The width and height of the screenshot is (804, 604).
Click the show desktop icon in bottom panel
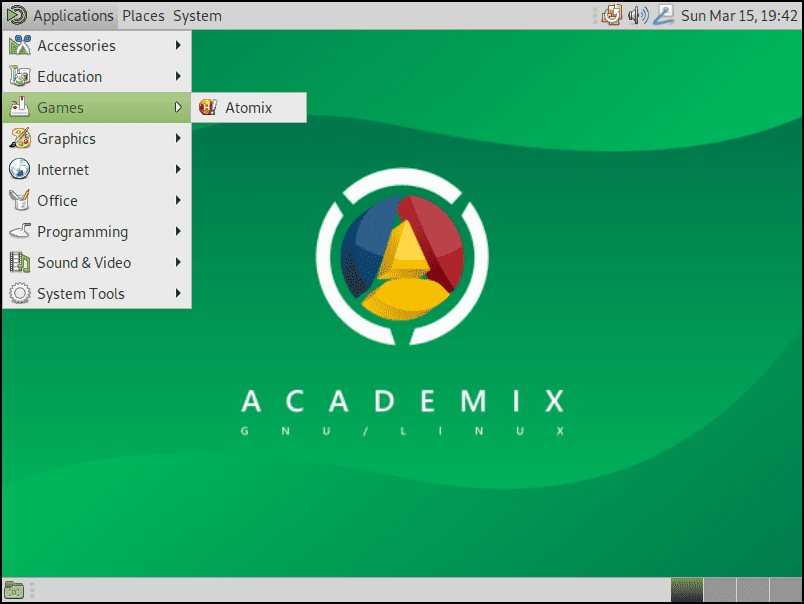(x=14, y=591)
